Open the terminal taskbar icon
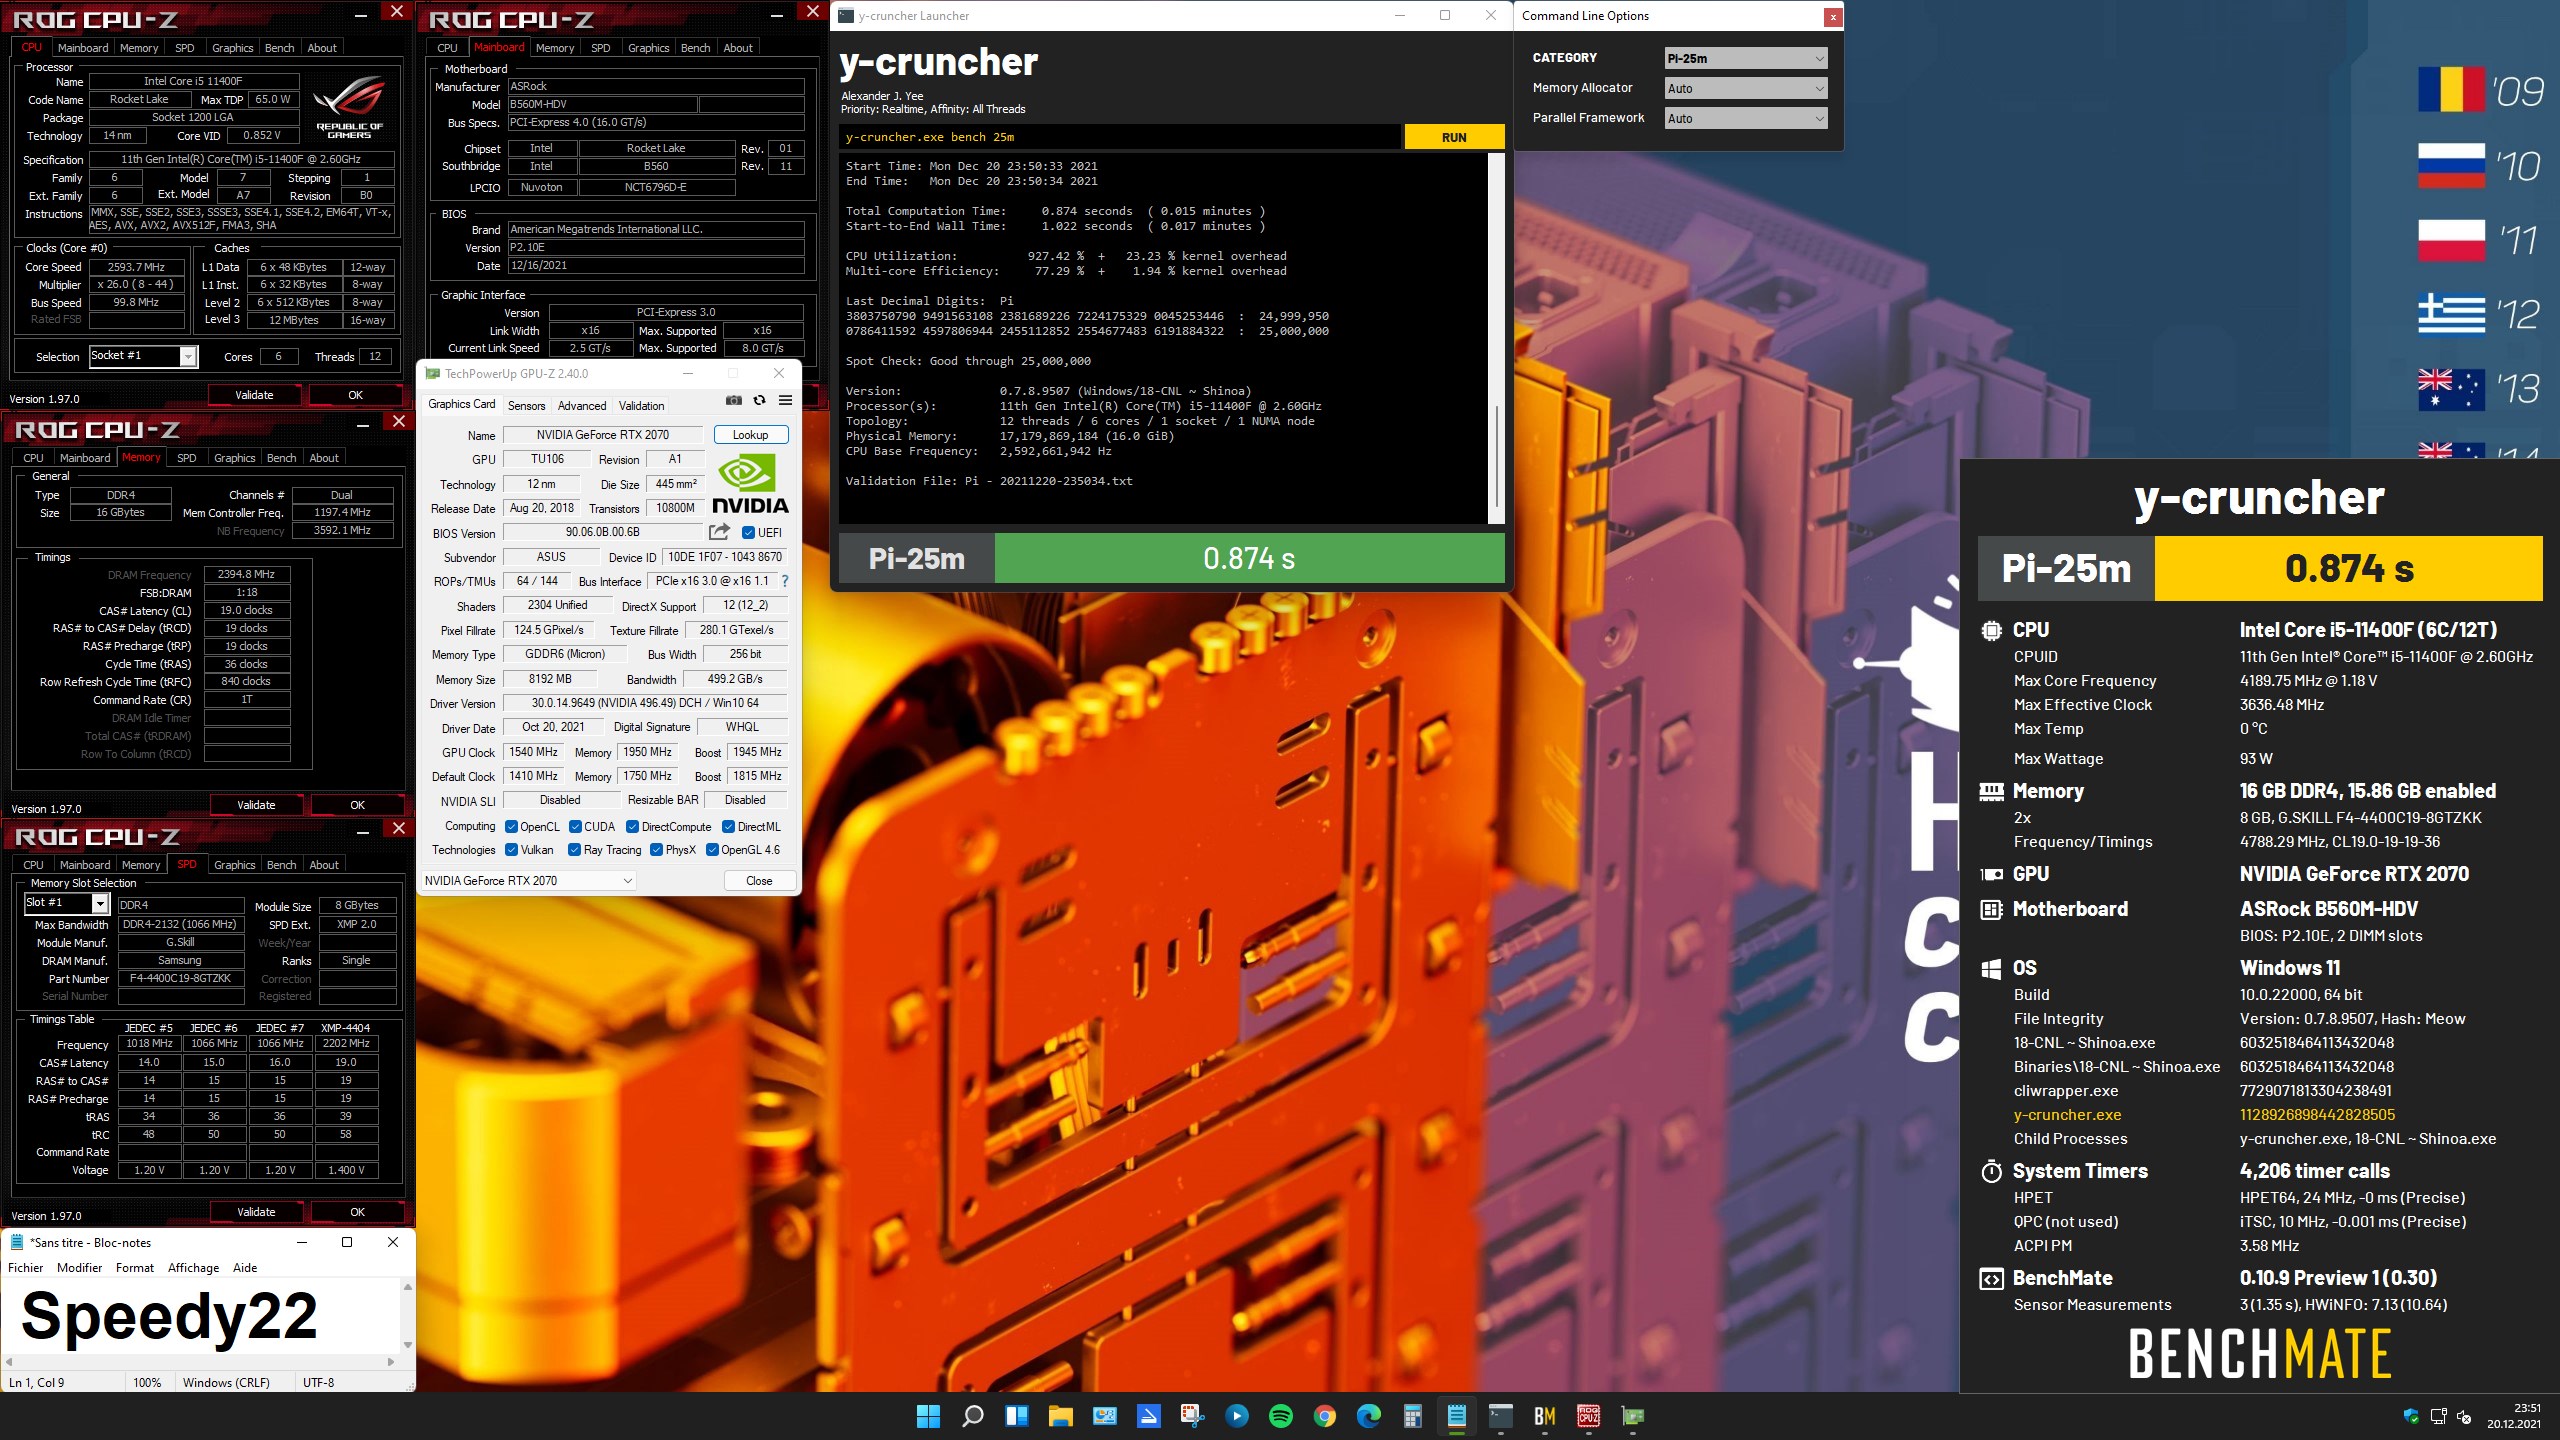2560x1440 pixels. (1500, 1416)
